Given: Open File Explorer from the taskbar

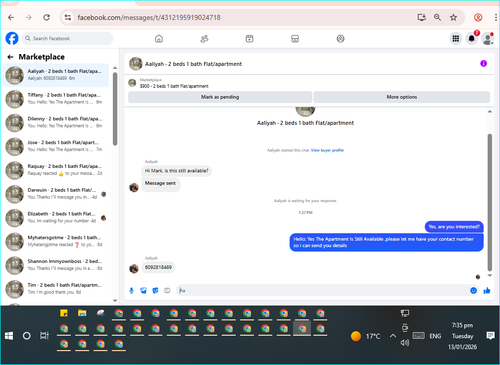Looking at the screenshot, I should tap(82, 313).
